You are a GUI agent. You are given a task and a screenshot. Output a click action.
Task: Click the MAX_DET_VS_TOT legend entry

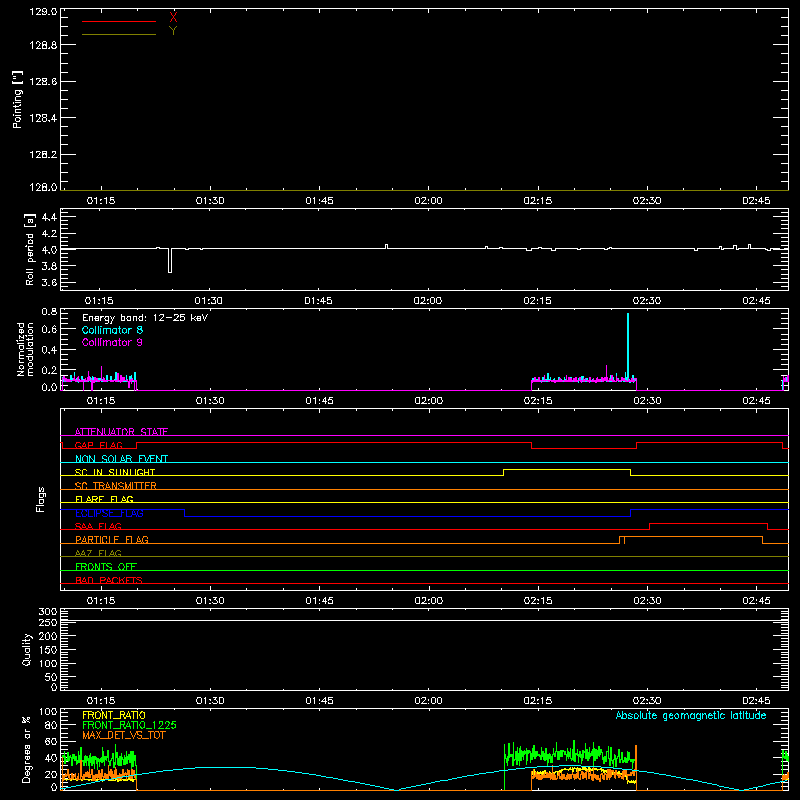[x=124, y=735]
